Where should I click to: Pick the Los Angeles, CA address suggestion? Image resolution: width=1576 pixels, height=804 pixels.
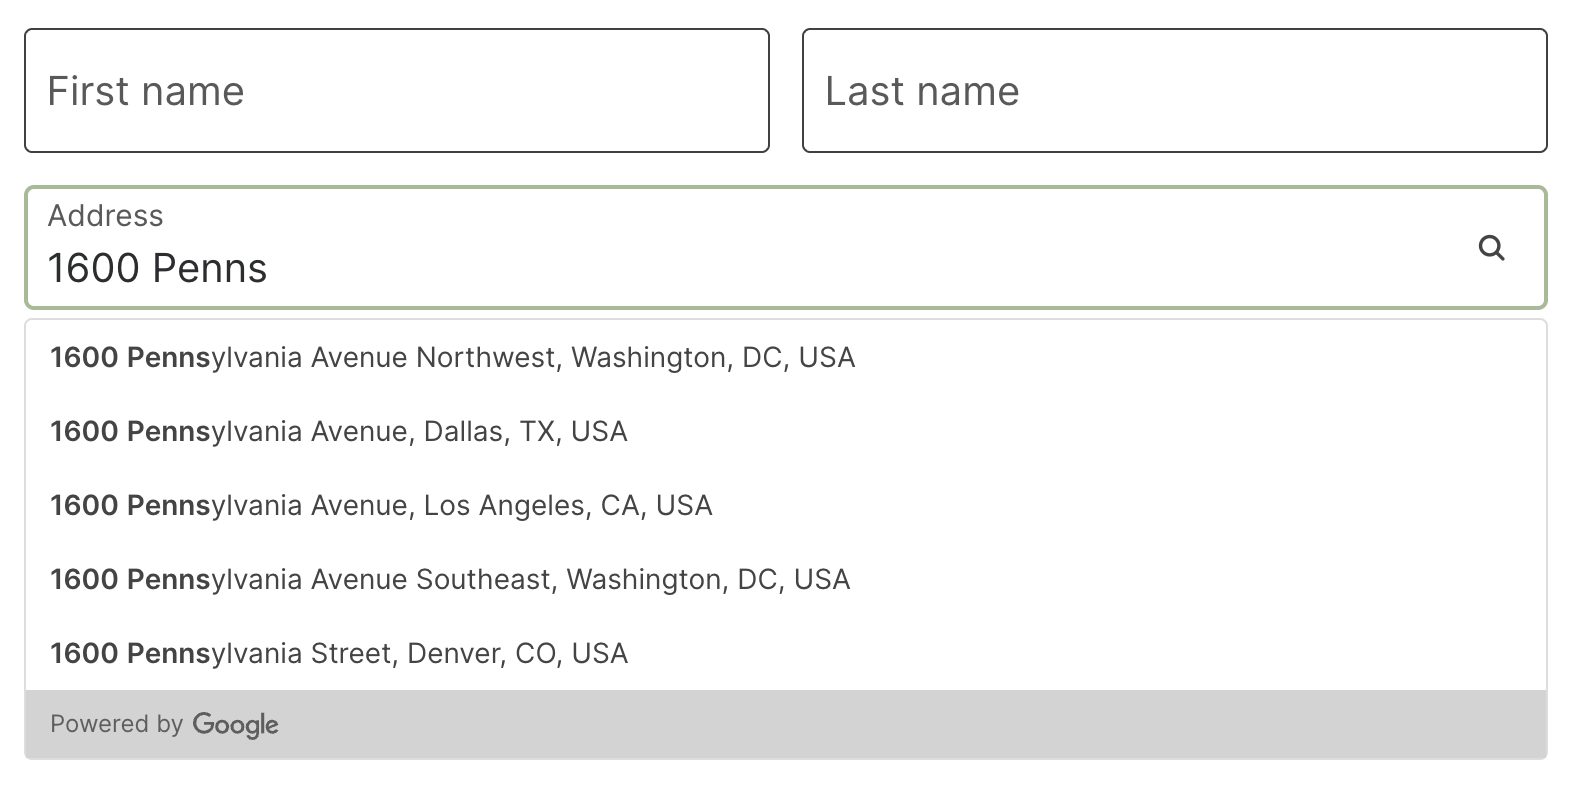coord(381,506)
